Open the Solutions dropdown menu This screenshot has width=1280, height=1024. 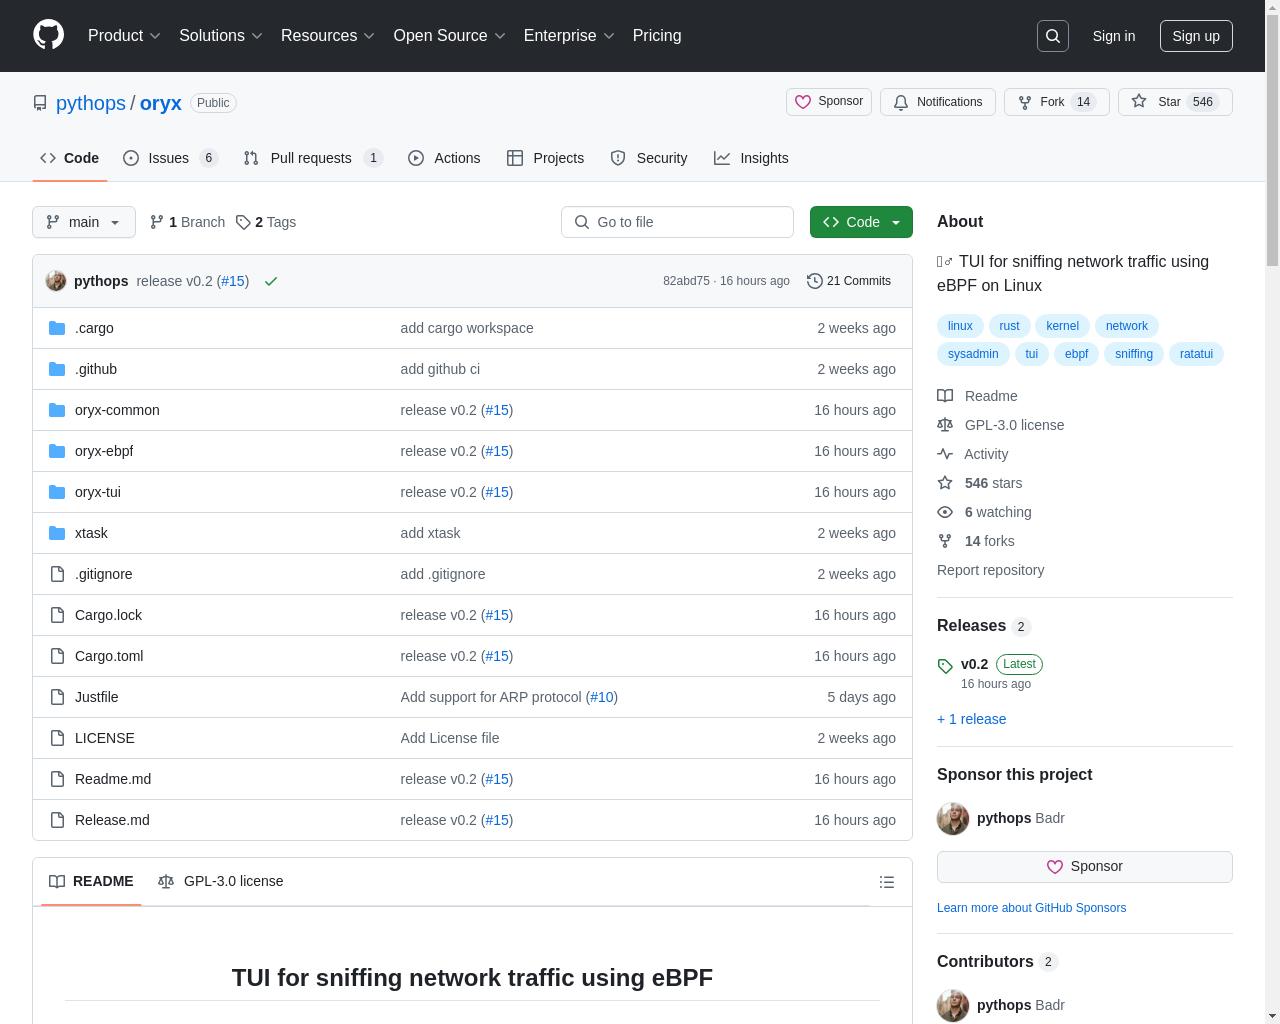[x=220, y=35]
